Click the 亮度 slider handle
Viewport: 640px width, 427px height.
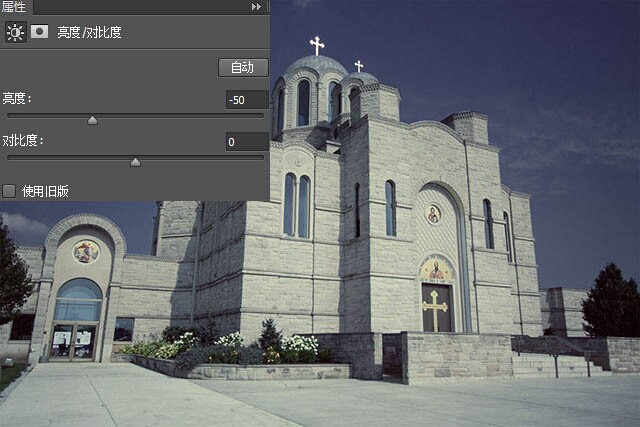(93, 120)
